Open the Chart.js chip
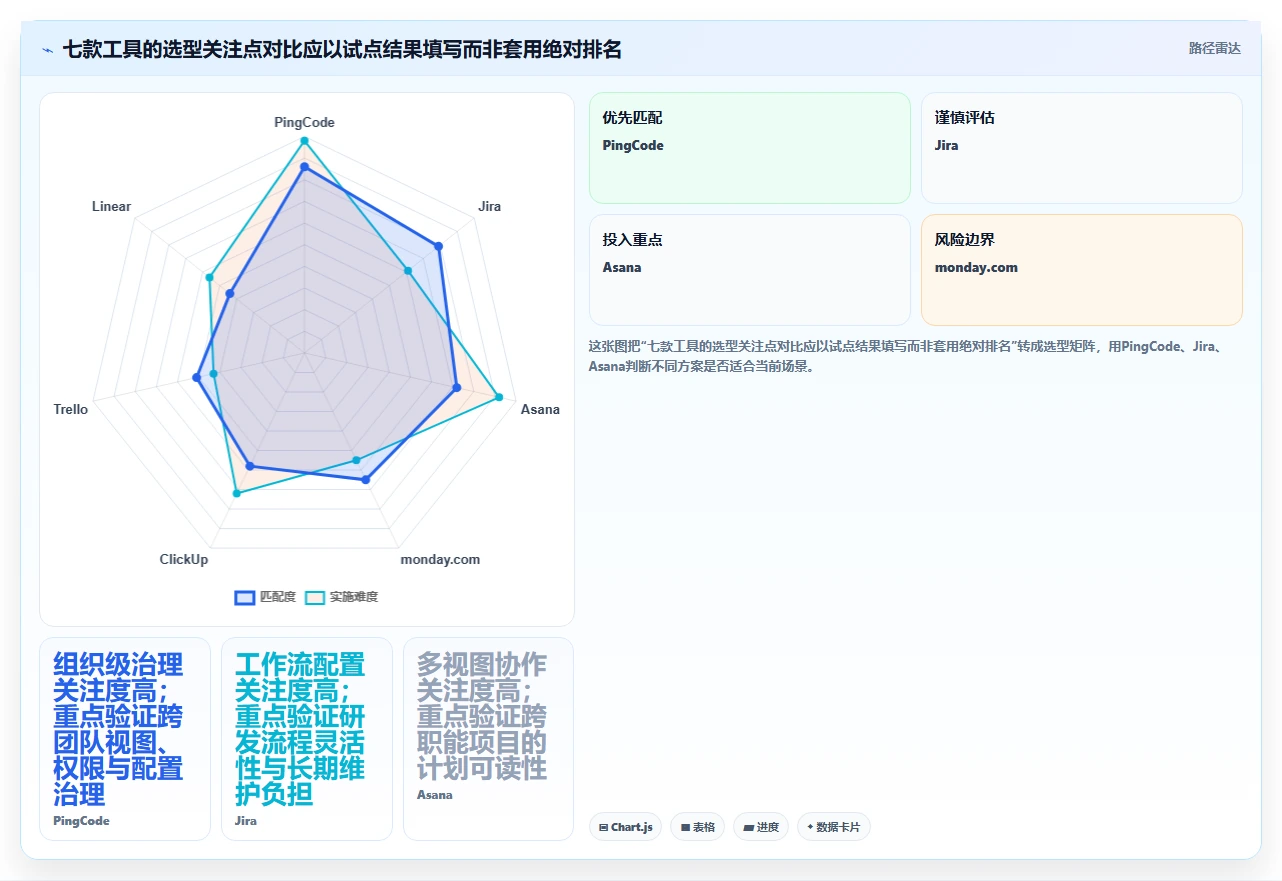The width and height of the screenshot is (1282, 881). (x=625, y=827)
